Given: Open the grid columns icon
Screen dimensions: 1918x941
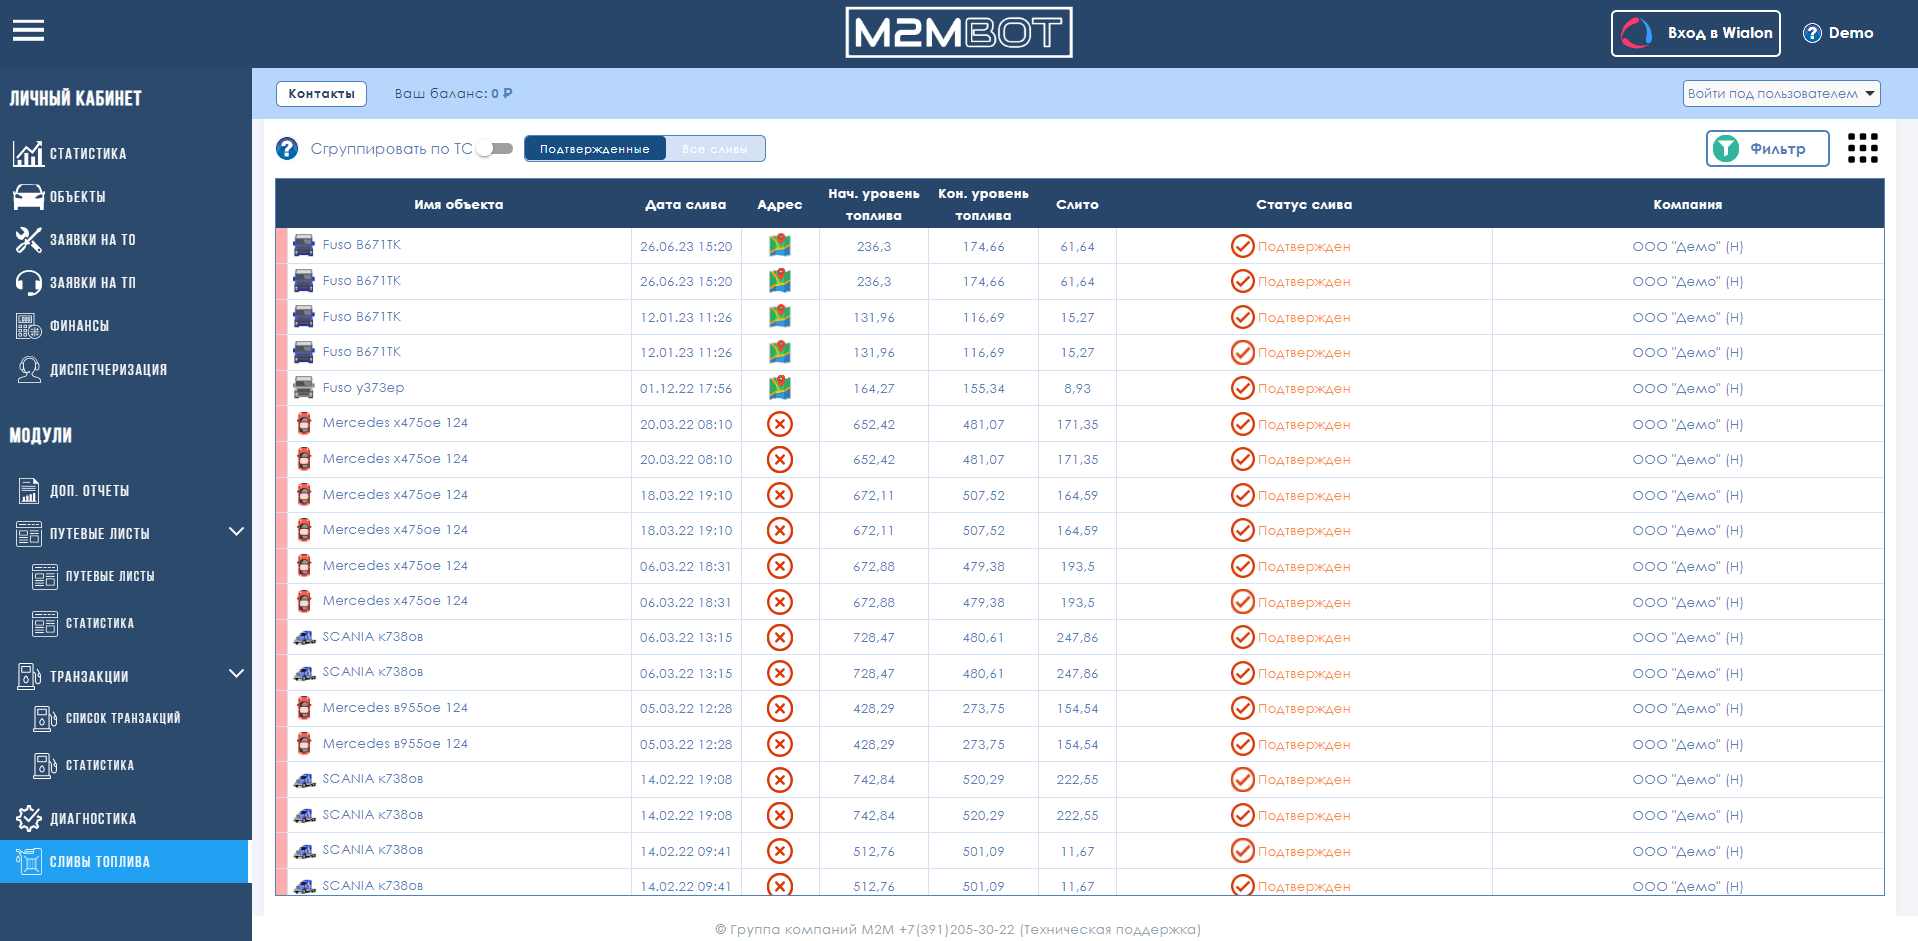Looking at the screenshot, I should coord(1862,148).
